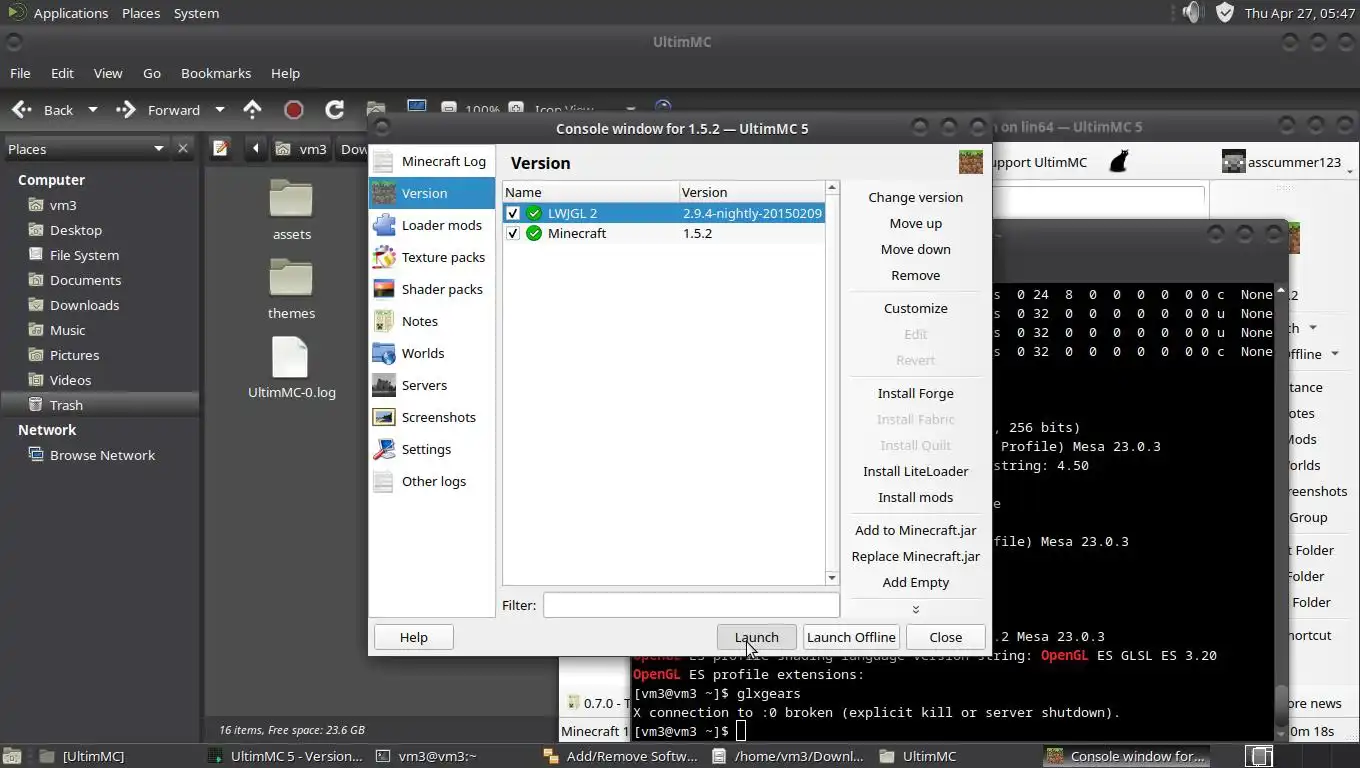Open the Screenshots page
The height and width of the screenshot is (768, 1360).
tap(431, 417)
